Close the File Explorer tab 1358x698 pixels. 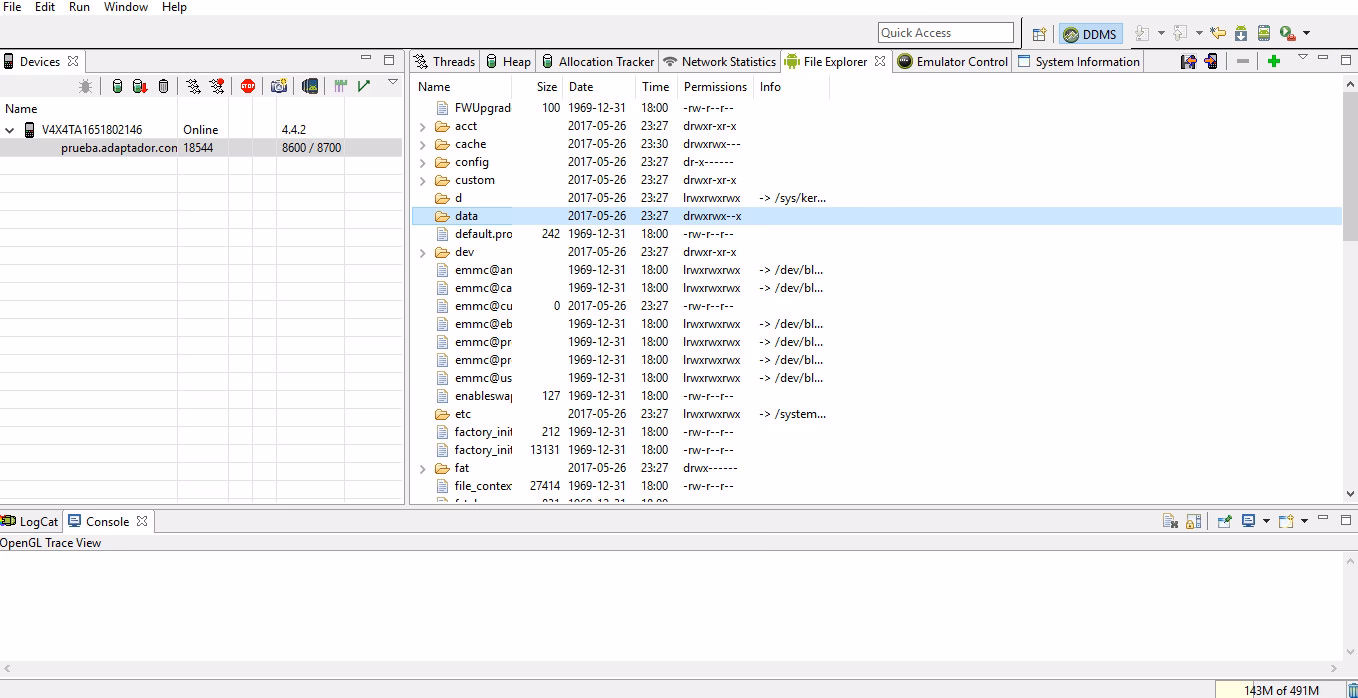pos(880,61)
